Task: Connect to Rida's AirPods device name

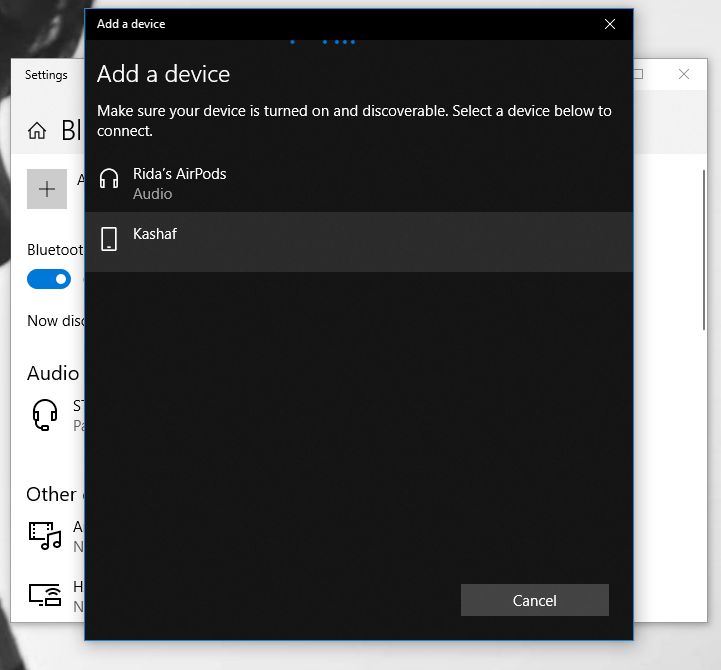Action: [180, 174]
